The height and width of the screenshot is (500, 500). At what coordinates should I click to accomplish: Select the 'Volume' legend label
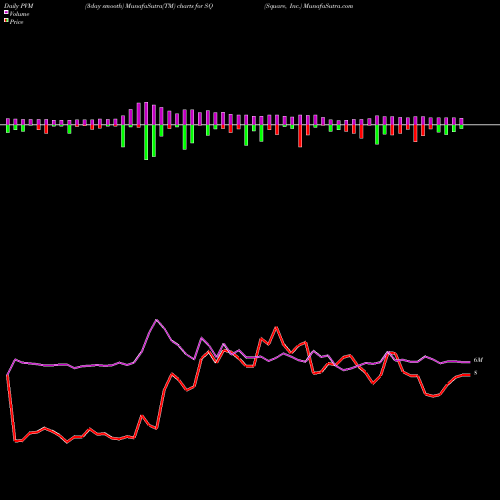tap(19, 14)
